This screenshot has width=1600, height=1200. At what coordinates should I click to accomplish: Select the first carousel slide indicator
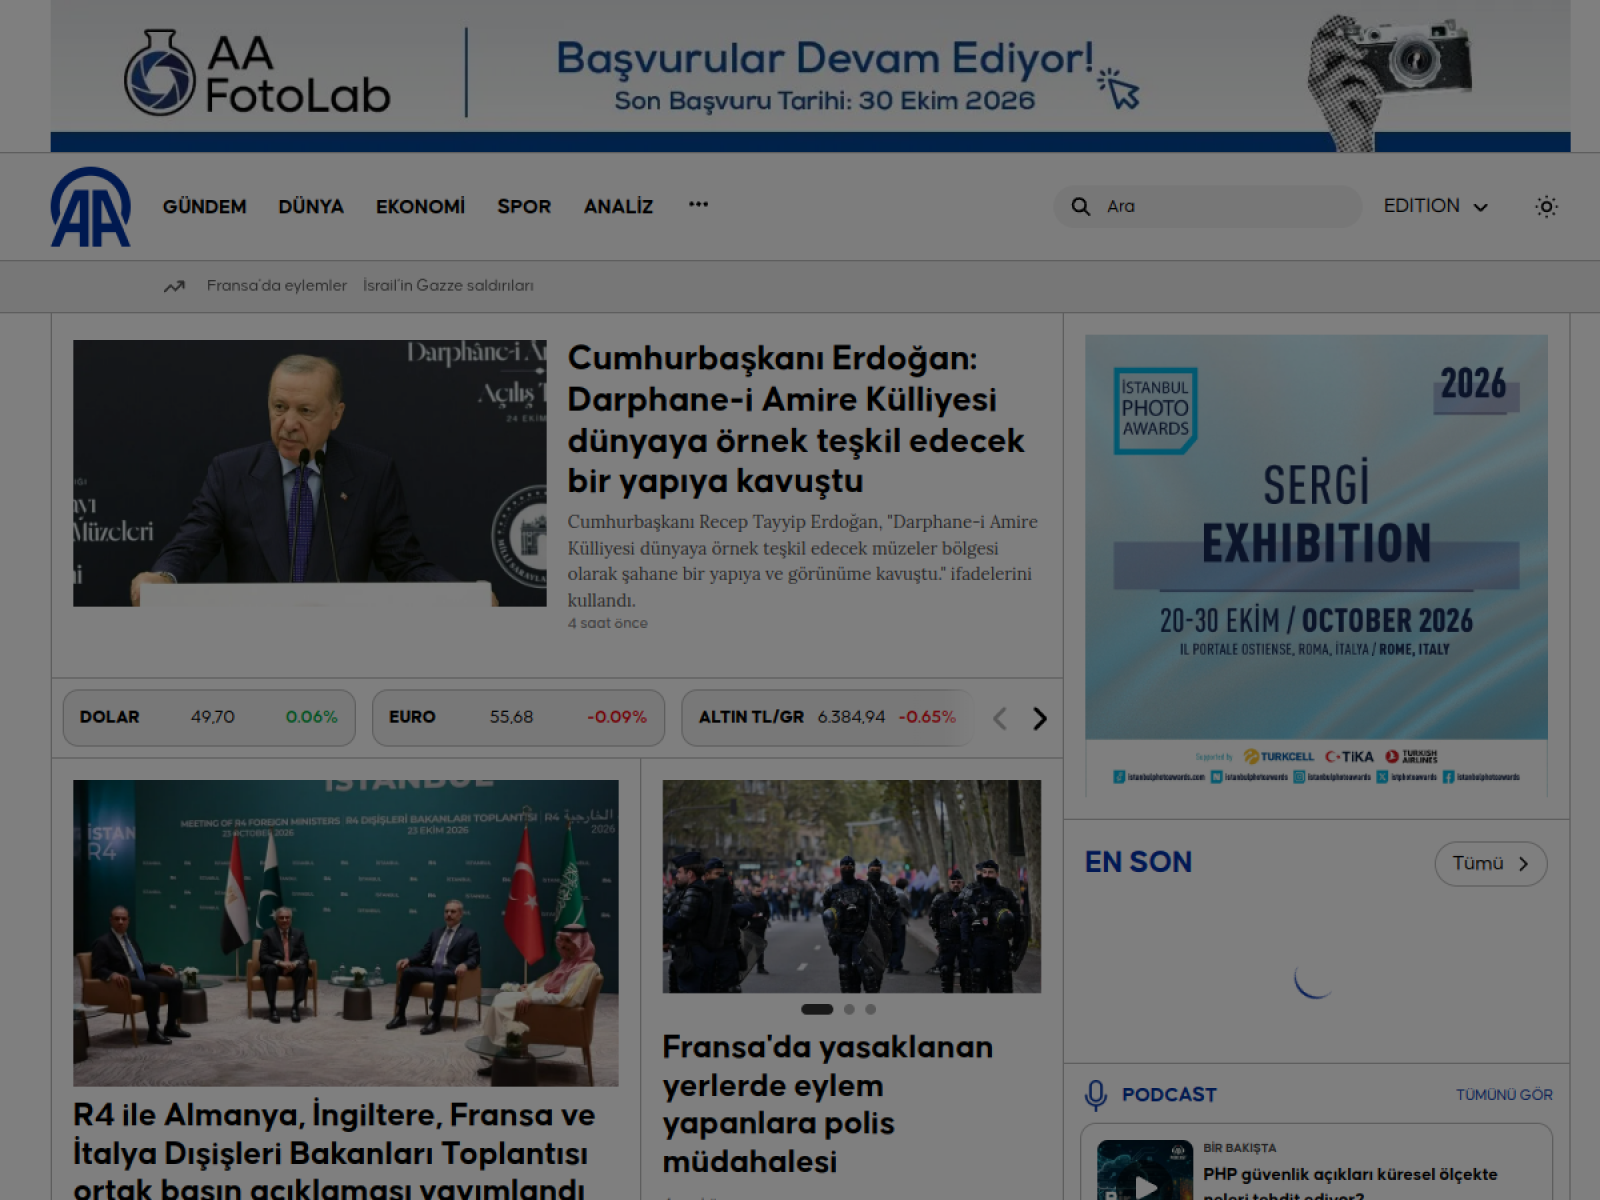pos(817,1010)
